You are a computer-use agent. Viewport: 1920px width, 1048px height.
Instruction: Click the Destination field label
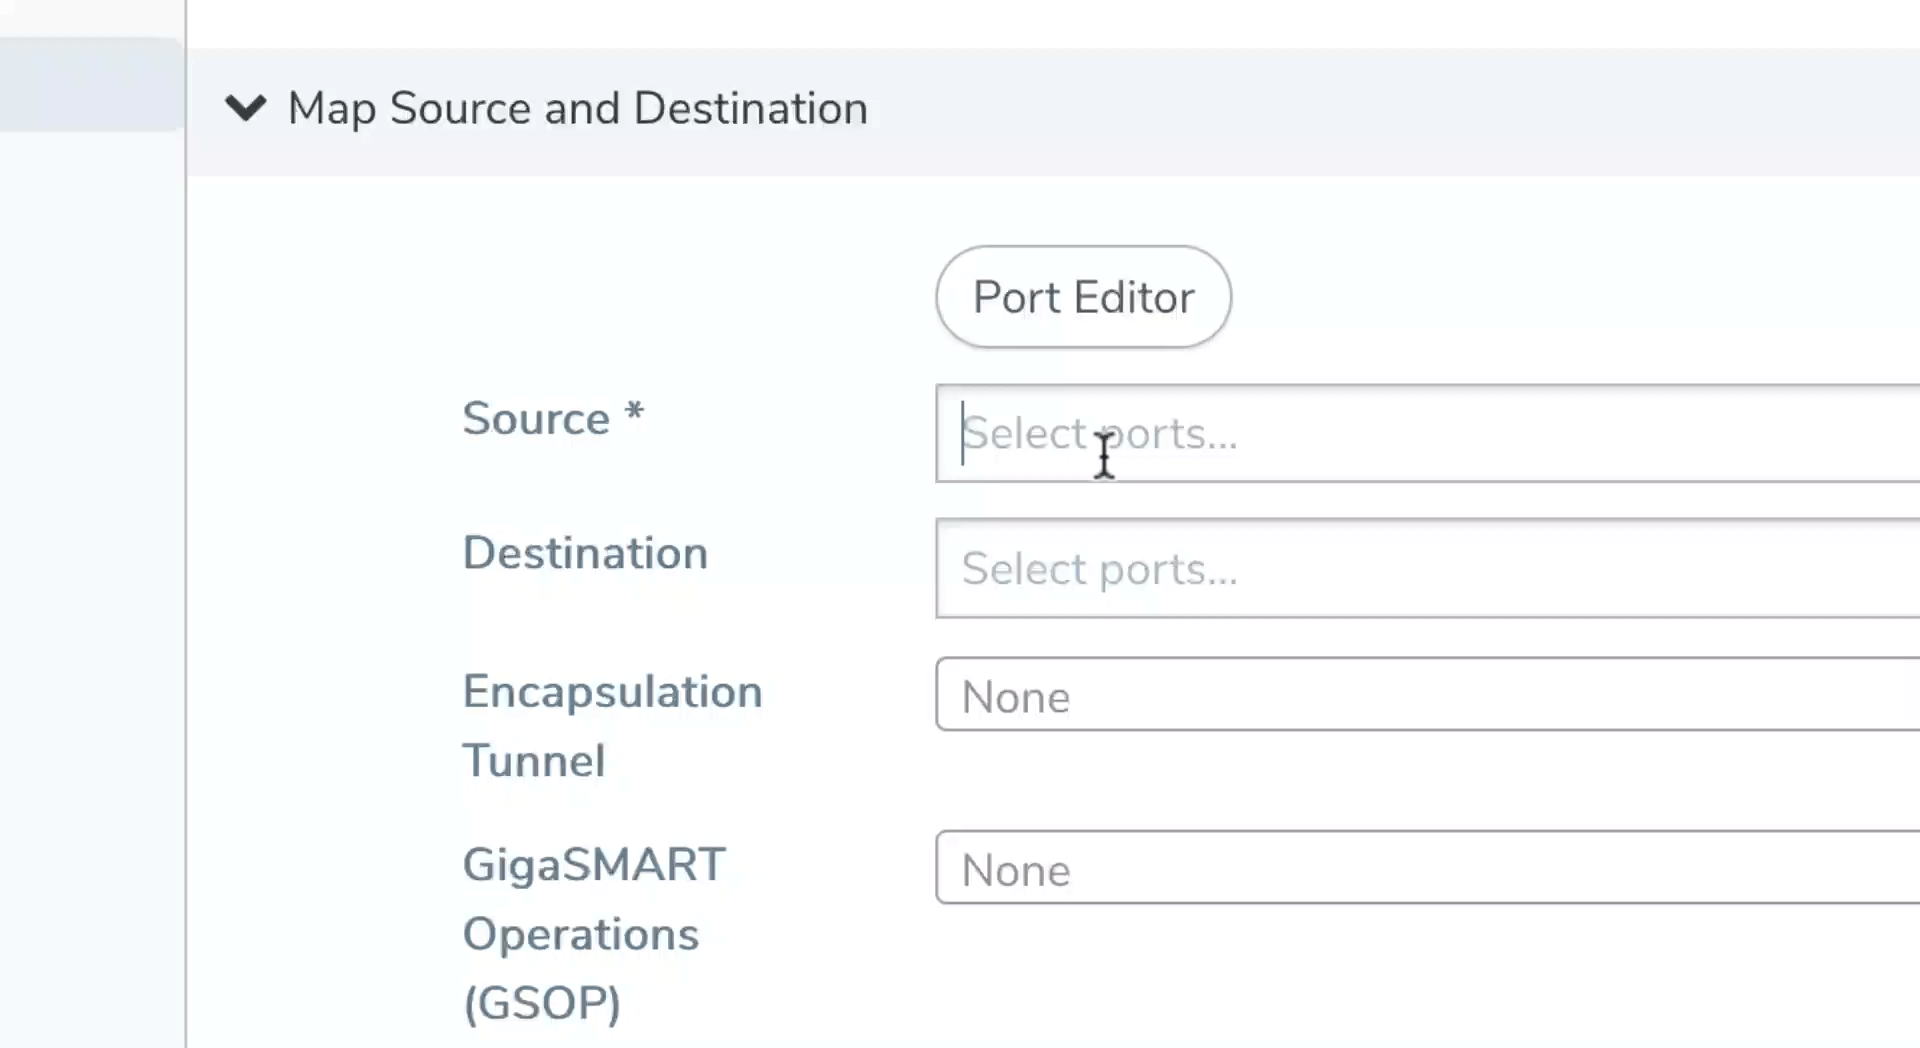coord(585,553)
